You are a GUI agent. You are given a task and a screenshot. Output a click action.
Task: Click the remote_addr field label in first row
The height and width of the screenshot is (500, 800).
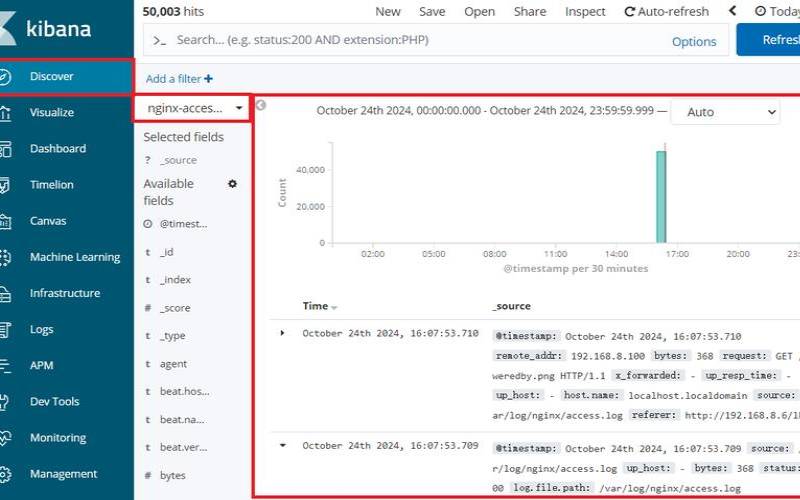[x=529, y=356]
